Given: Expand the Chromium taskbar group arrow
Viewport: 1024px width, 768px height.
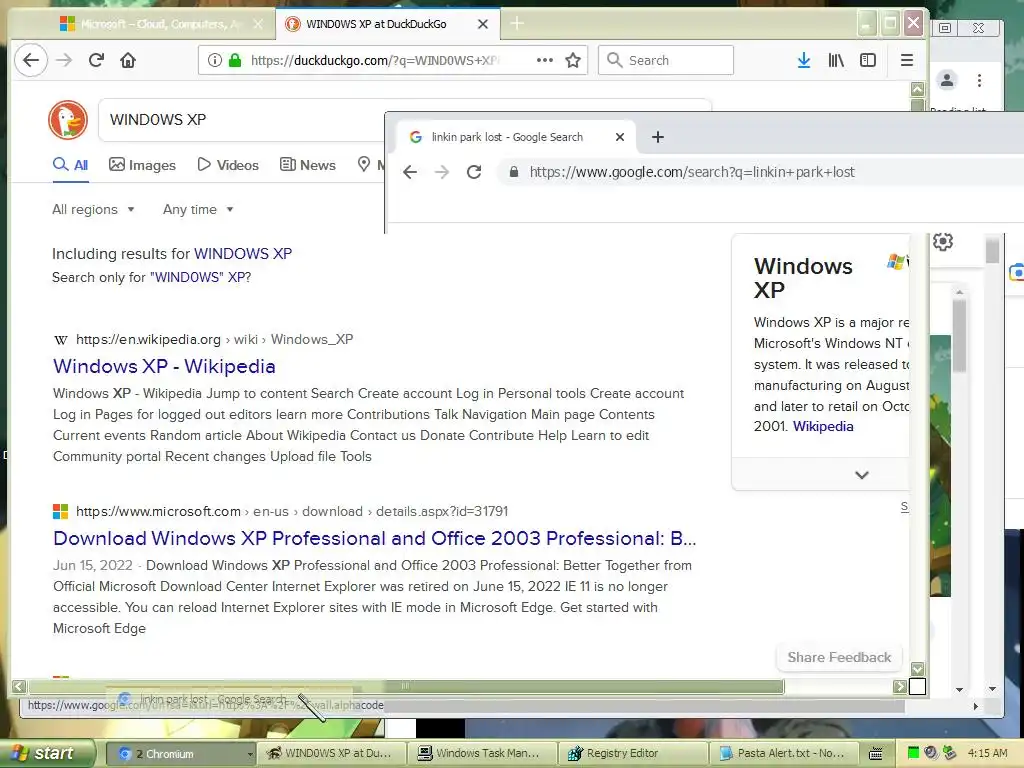Looking at the screenshot, I should (249, 754).
